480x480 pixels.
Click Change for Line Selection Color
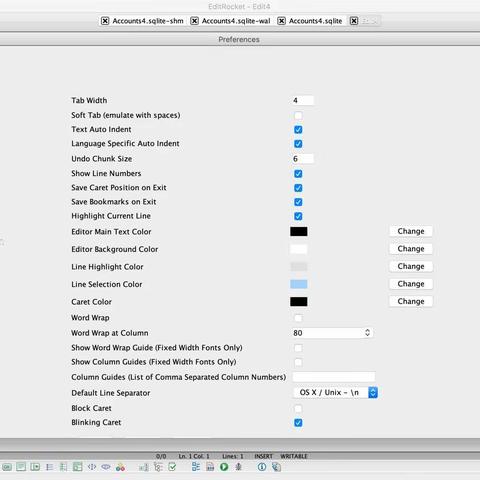[x=411, y=284]
